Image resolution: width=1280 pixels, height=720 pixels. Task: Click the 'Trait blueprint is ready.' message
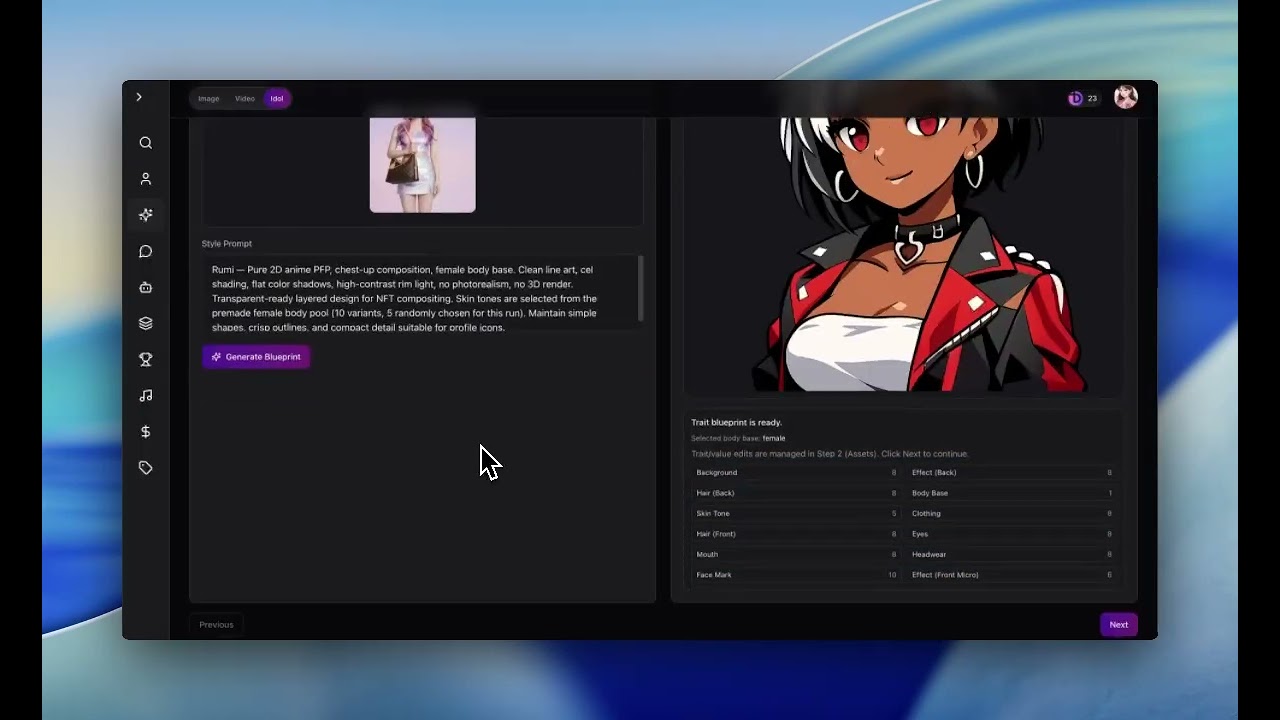(737, 423)
